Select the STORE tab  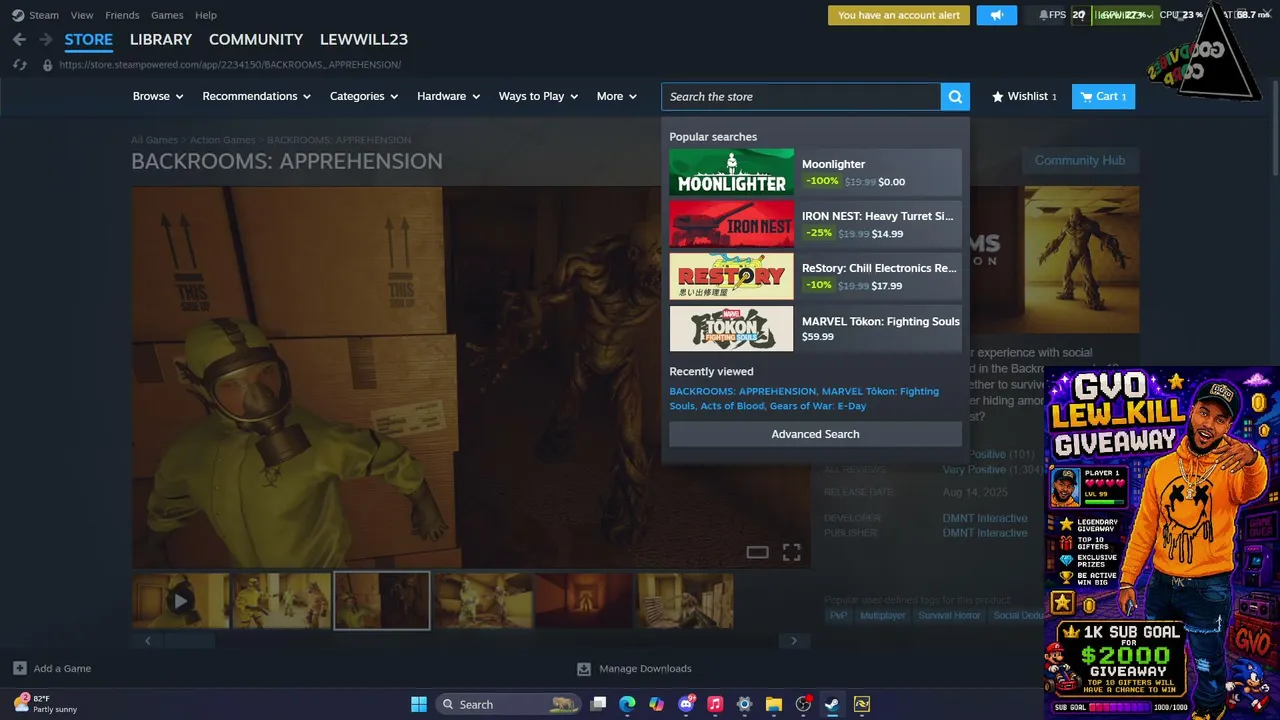[89, 39]
